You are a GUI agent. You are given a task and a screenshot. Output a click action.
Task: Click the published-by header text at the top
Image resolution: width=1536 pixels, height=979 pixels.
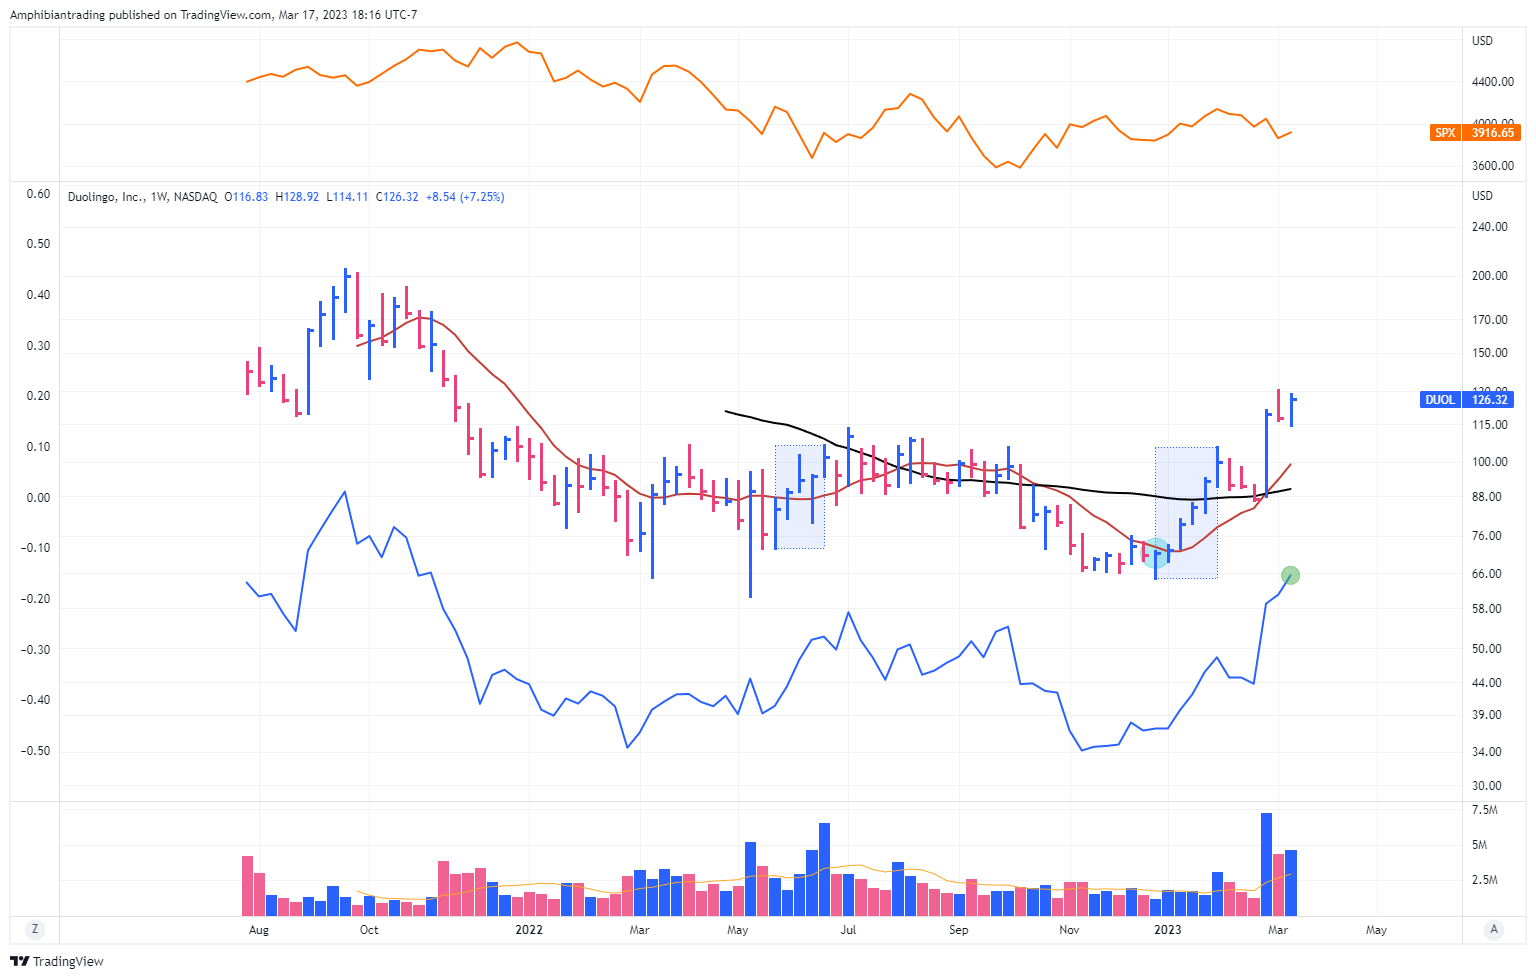pos(214,15)
